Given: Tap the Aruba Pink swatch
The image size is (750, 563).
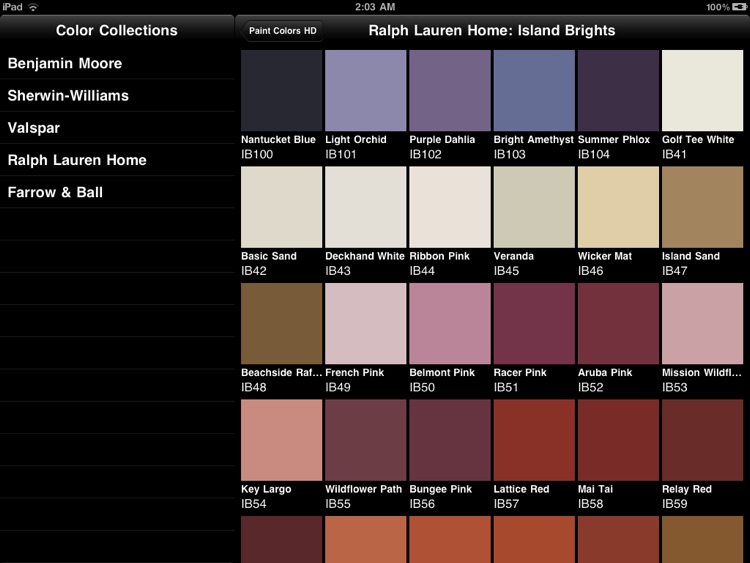Looking at the screenshot, I should 618,323.
